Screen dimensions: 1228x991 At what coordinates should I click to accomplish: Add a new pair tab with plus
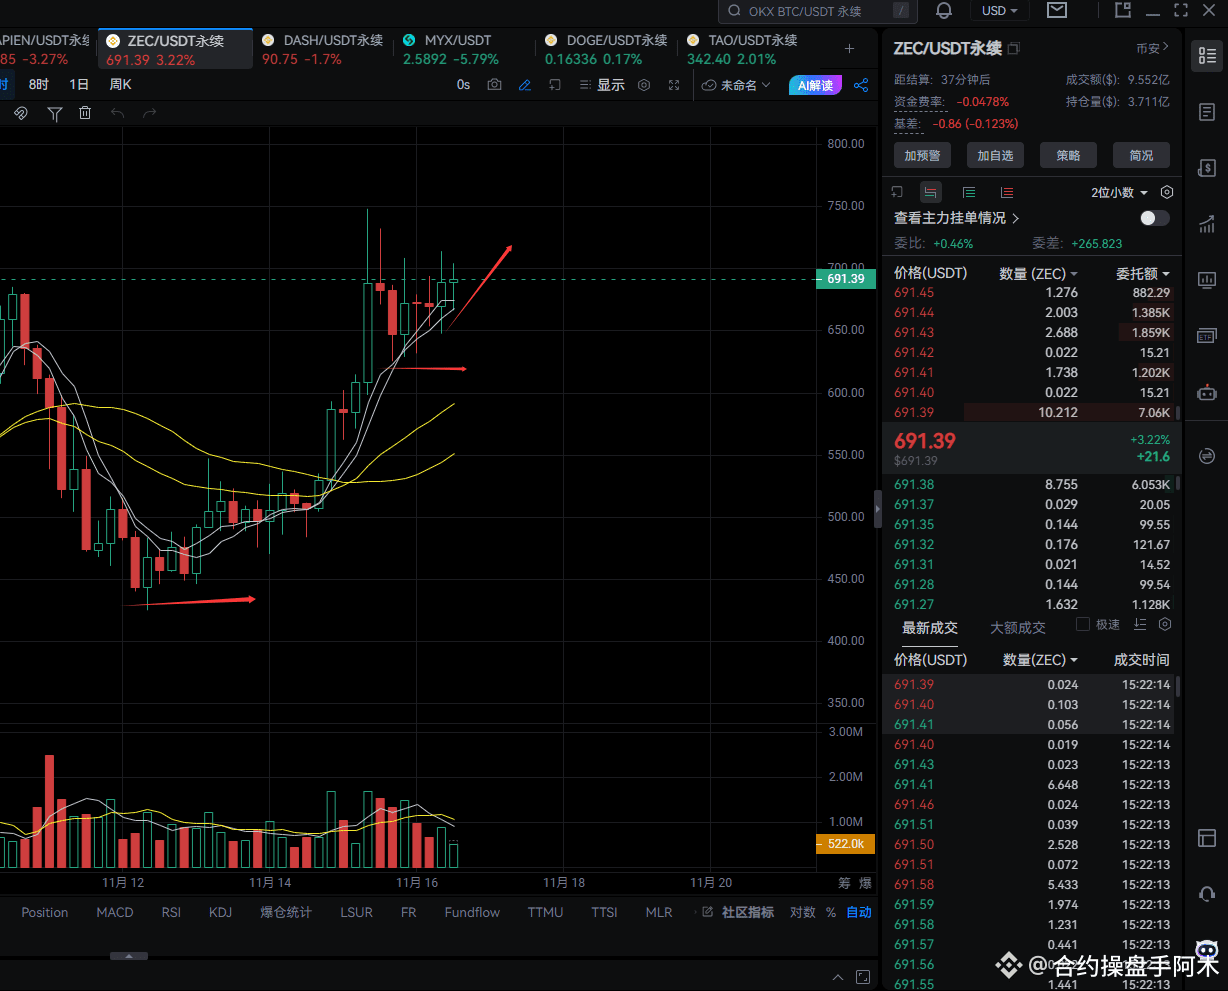(x=850, y=48)
